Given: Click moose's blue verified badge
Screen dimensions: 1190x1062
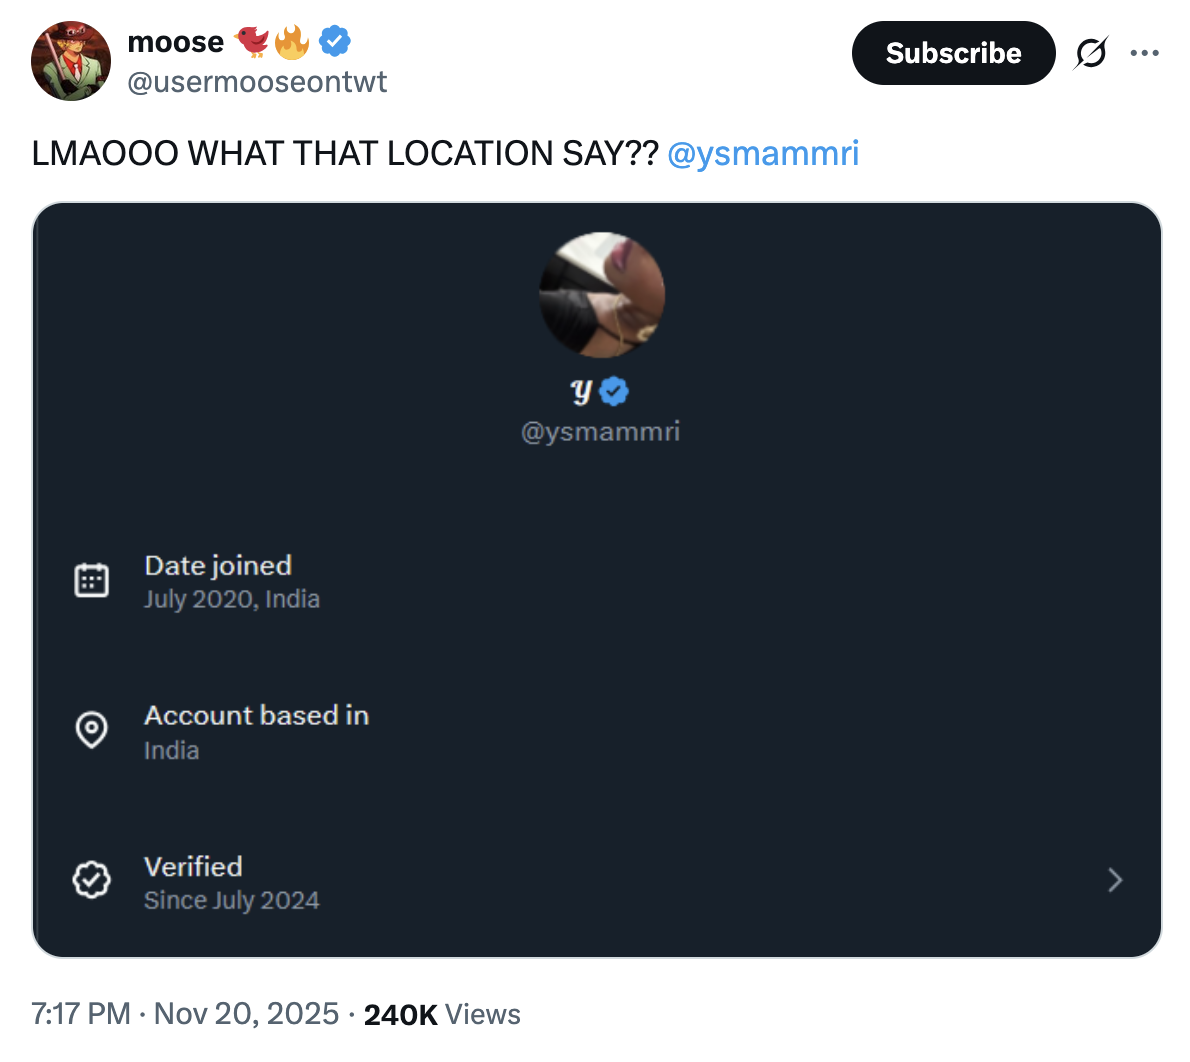Looking at the screenshot, I should 335,41.
